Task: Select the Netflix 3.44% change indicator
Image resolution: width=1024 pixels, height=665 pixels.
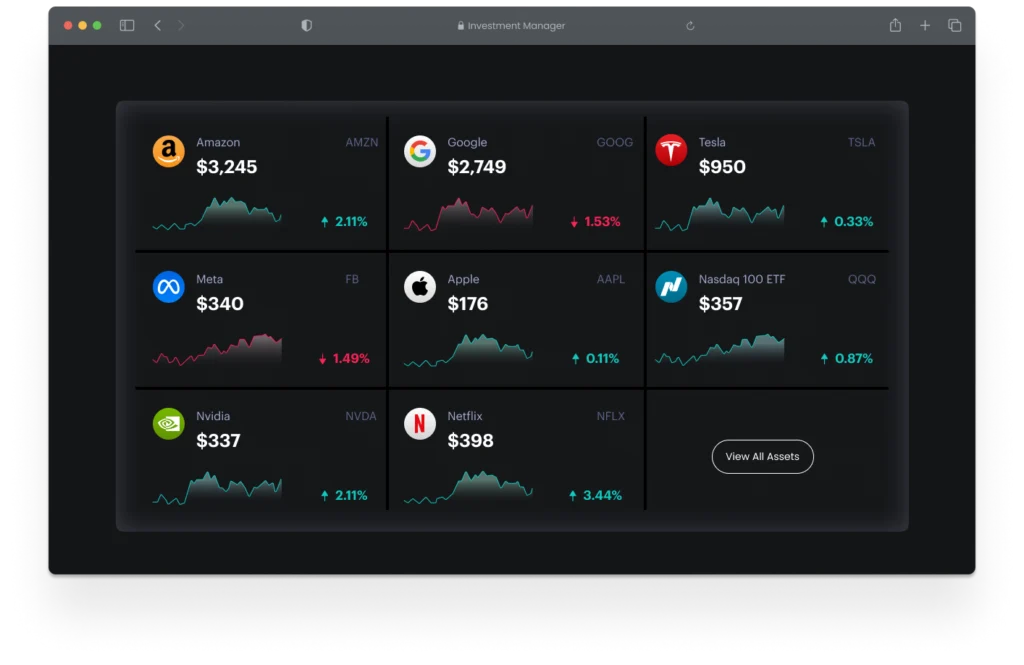Action: point(595,495)
